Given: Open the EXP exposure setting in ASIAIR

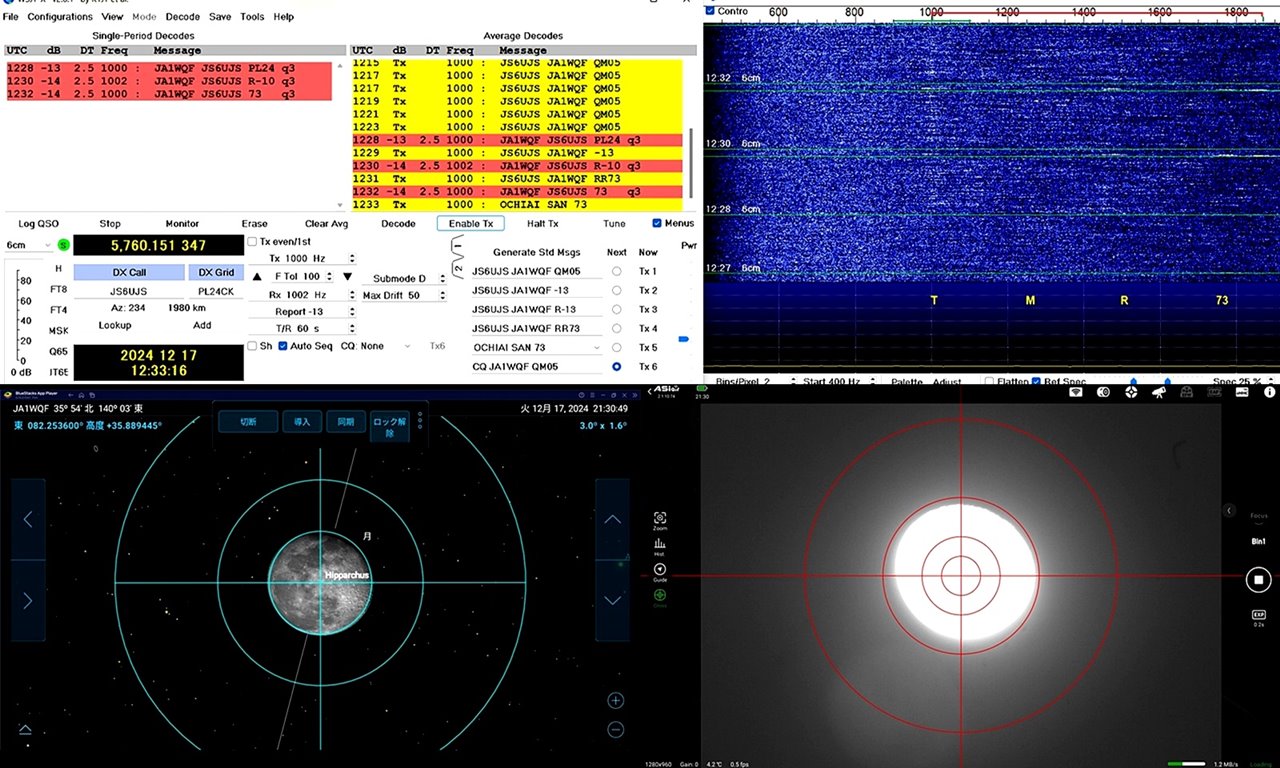Looking at the screenshot, I should (1259, 618).
